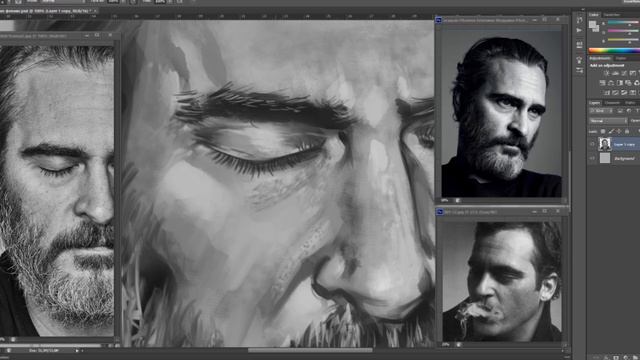Screen dimensions: 640x360
Task: Switch to the Channels tab
Action: [613, 103]
